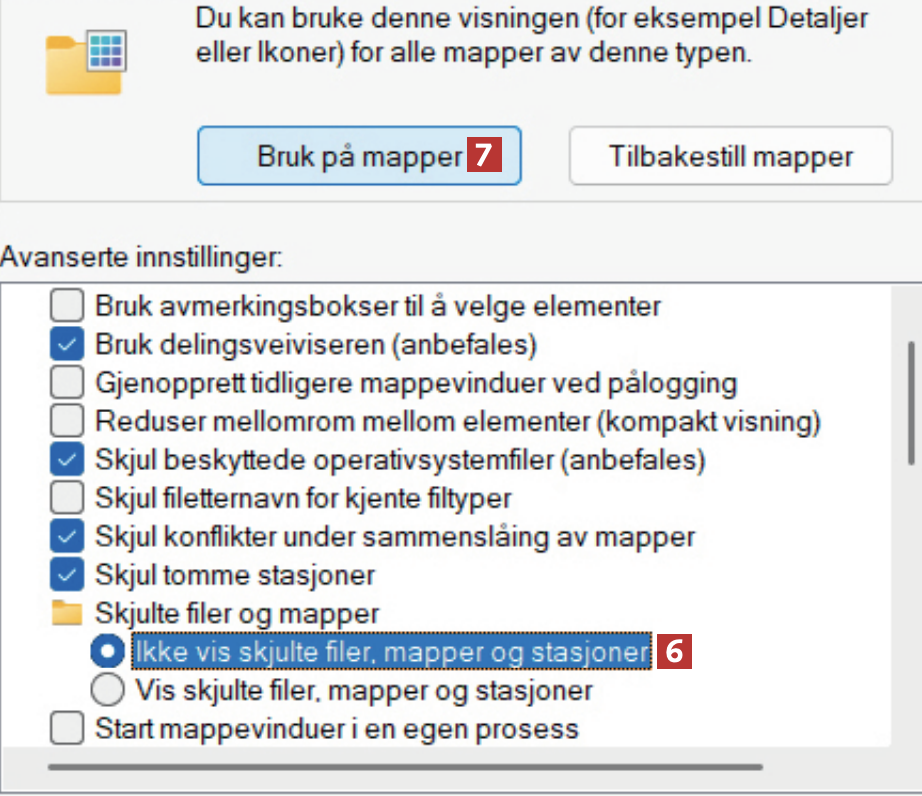Check Gjenopprett tidligere mappevinduer ved pålogging
The image size is (922, 796).
click(x=67, y=383)
